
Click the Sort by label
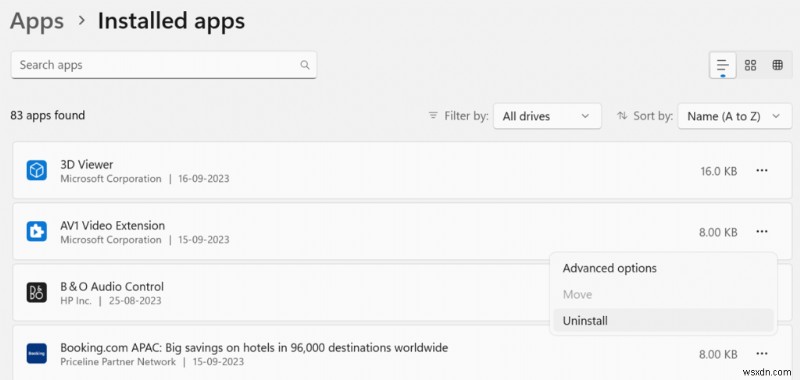click(653, 116)
